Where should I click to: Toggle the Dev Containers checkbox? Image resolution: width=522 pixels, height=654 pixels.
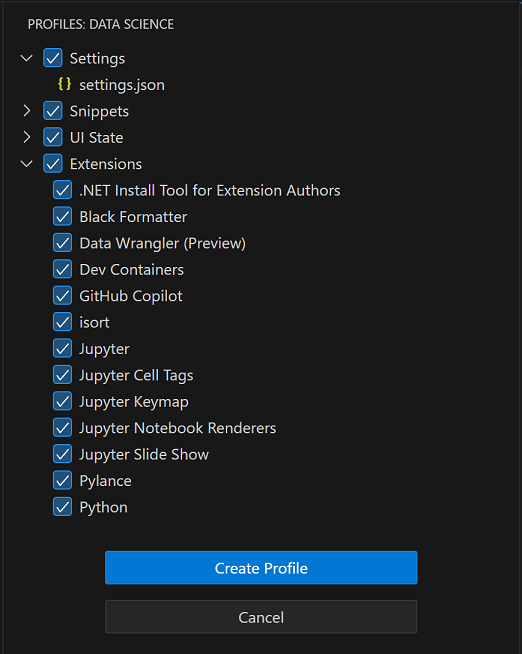[x=63, y=269]
